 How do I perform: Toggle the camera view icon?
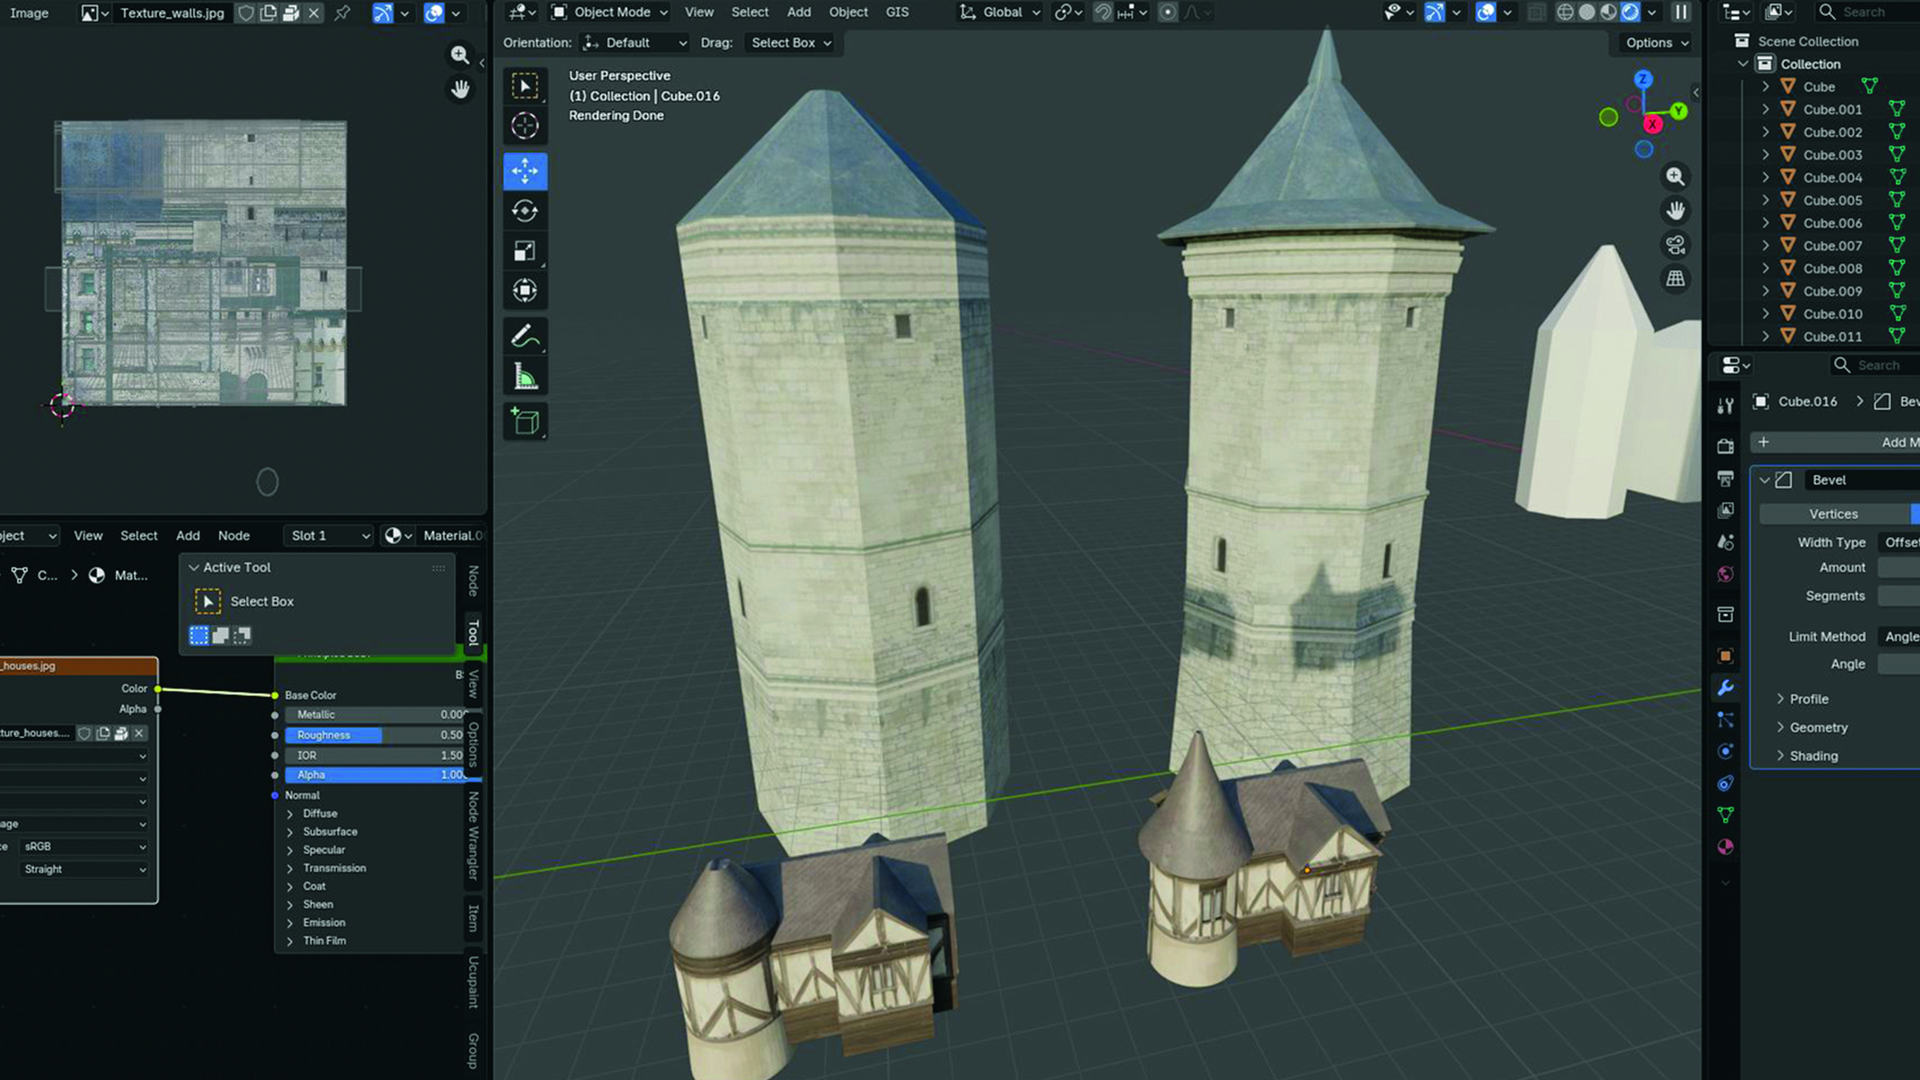click(x=1675, y=245)
